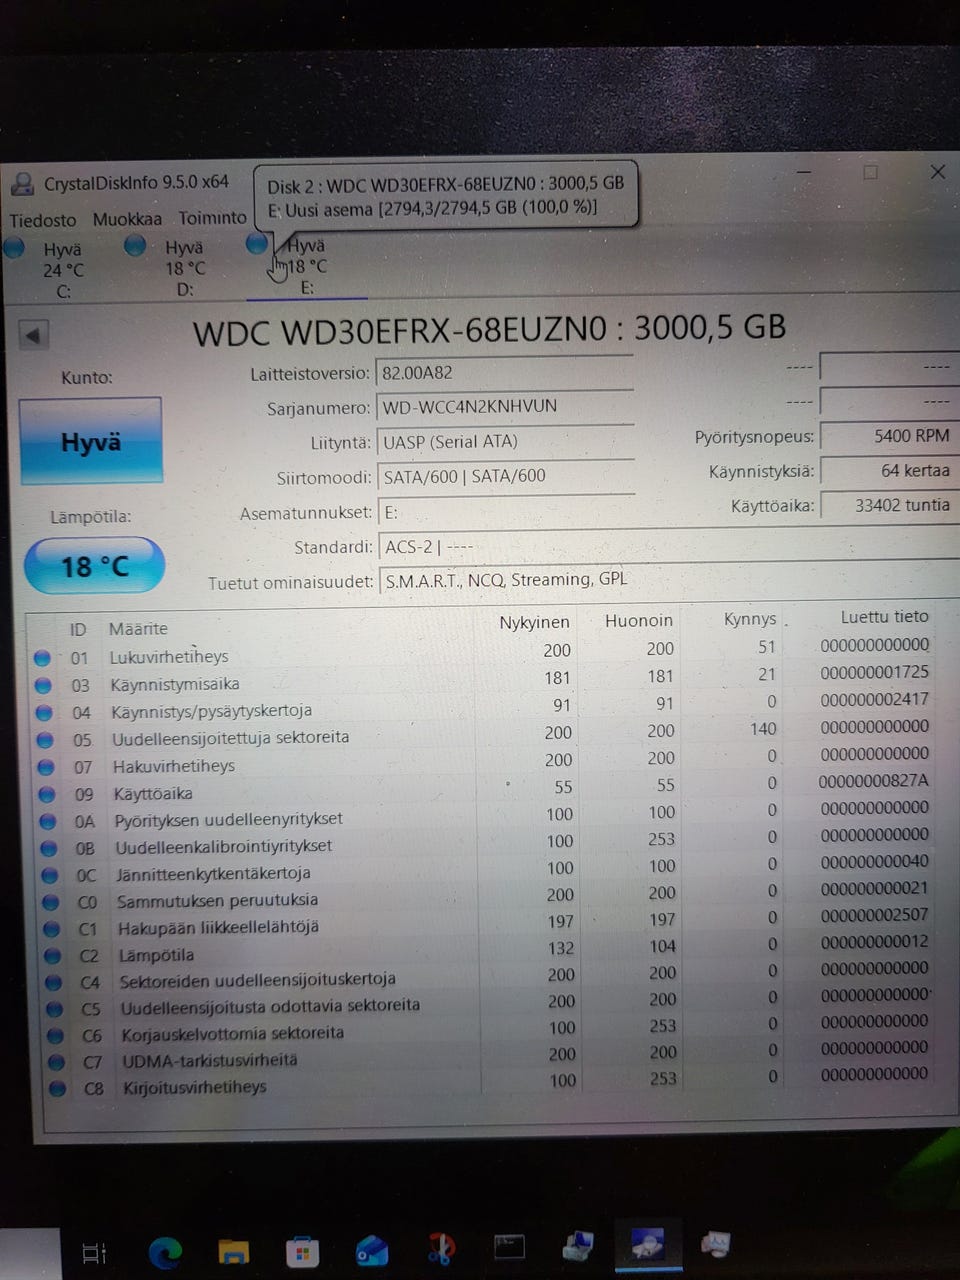The width and height of the screenshot is (960, 1280).
Task: Click the status orb for Hakuvirhetiheys
Action: [46, 767]
